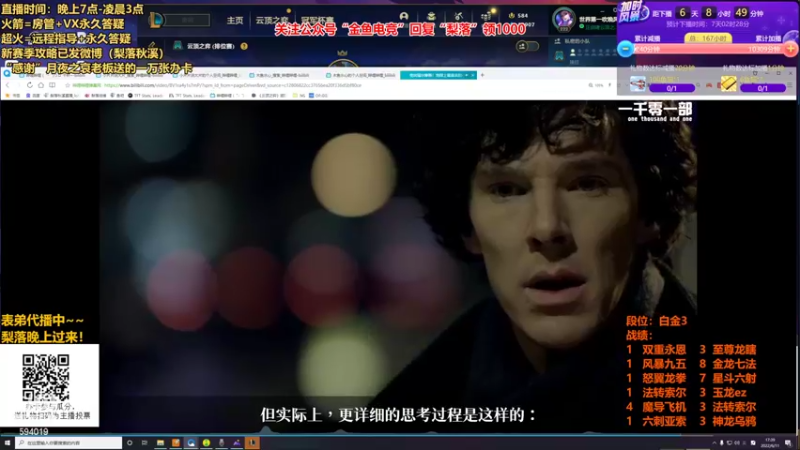Open the League client crafting hammer icon

pos(458,16)
